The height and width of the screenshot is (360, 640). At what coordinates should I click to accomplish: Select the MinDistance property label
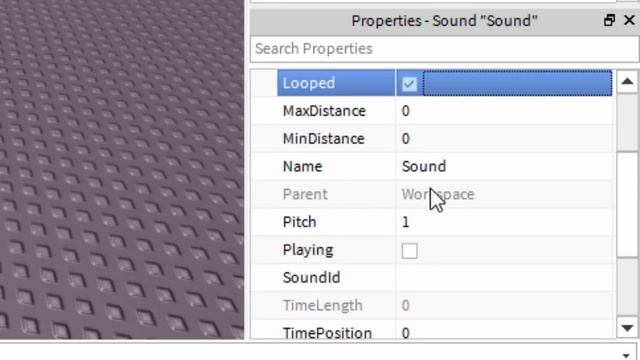click(323, 139)
